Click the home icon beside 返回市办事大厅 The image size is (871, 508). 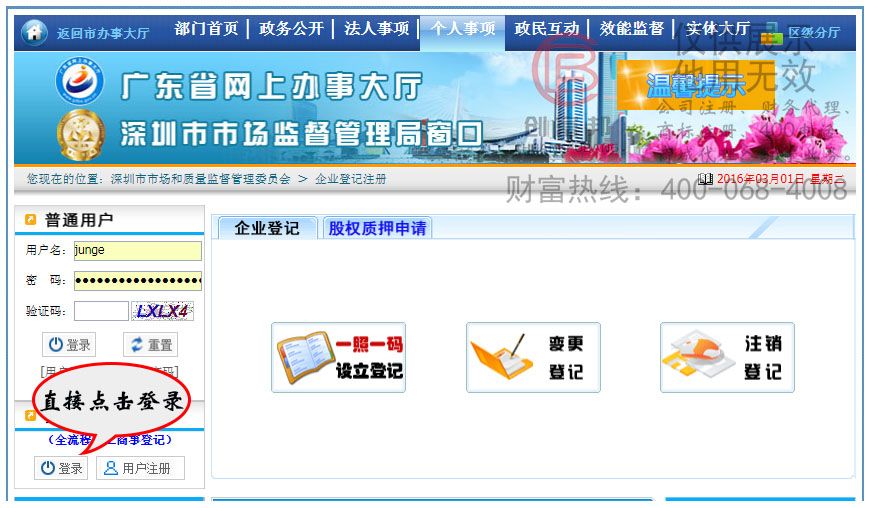(34, 32)
